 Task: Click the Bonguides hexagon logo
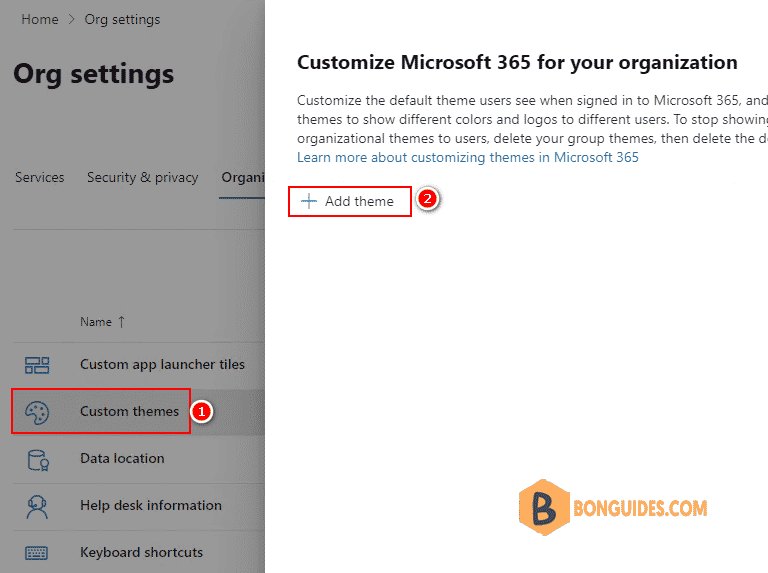click(544, 507)
